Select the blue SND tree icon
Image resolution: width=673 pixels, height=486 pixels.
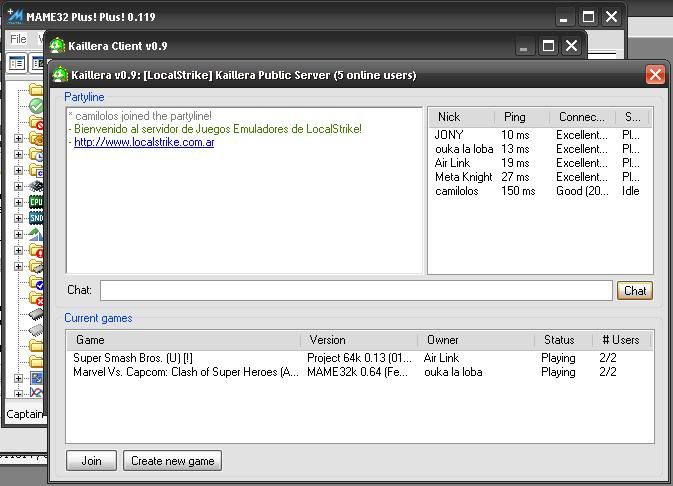coord(36,218)
